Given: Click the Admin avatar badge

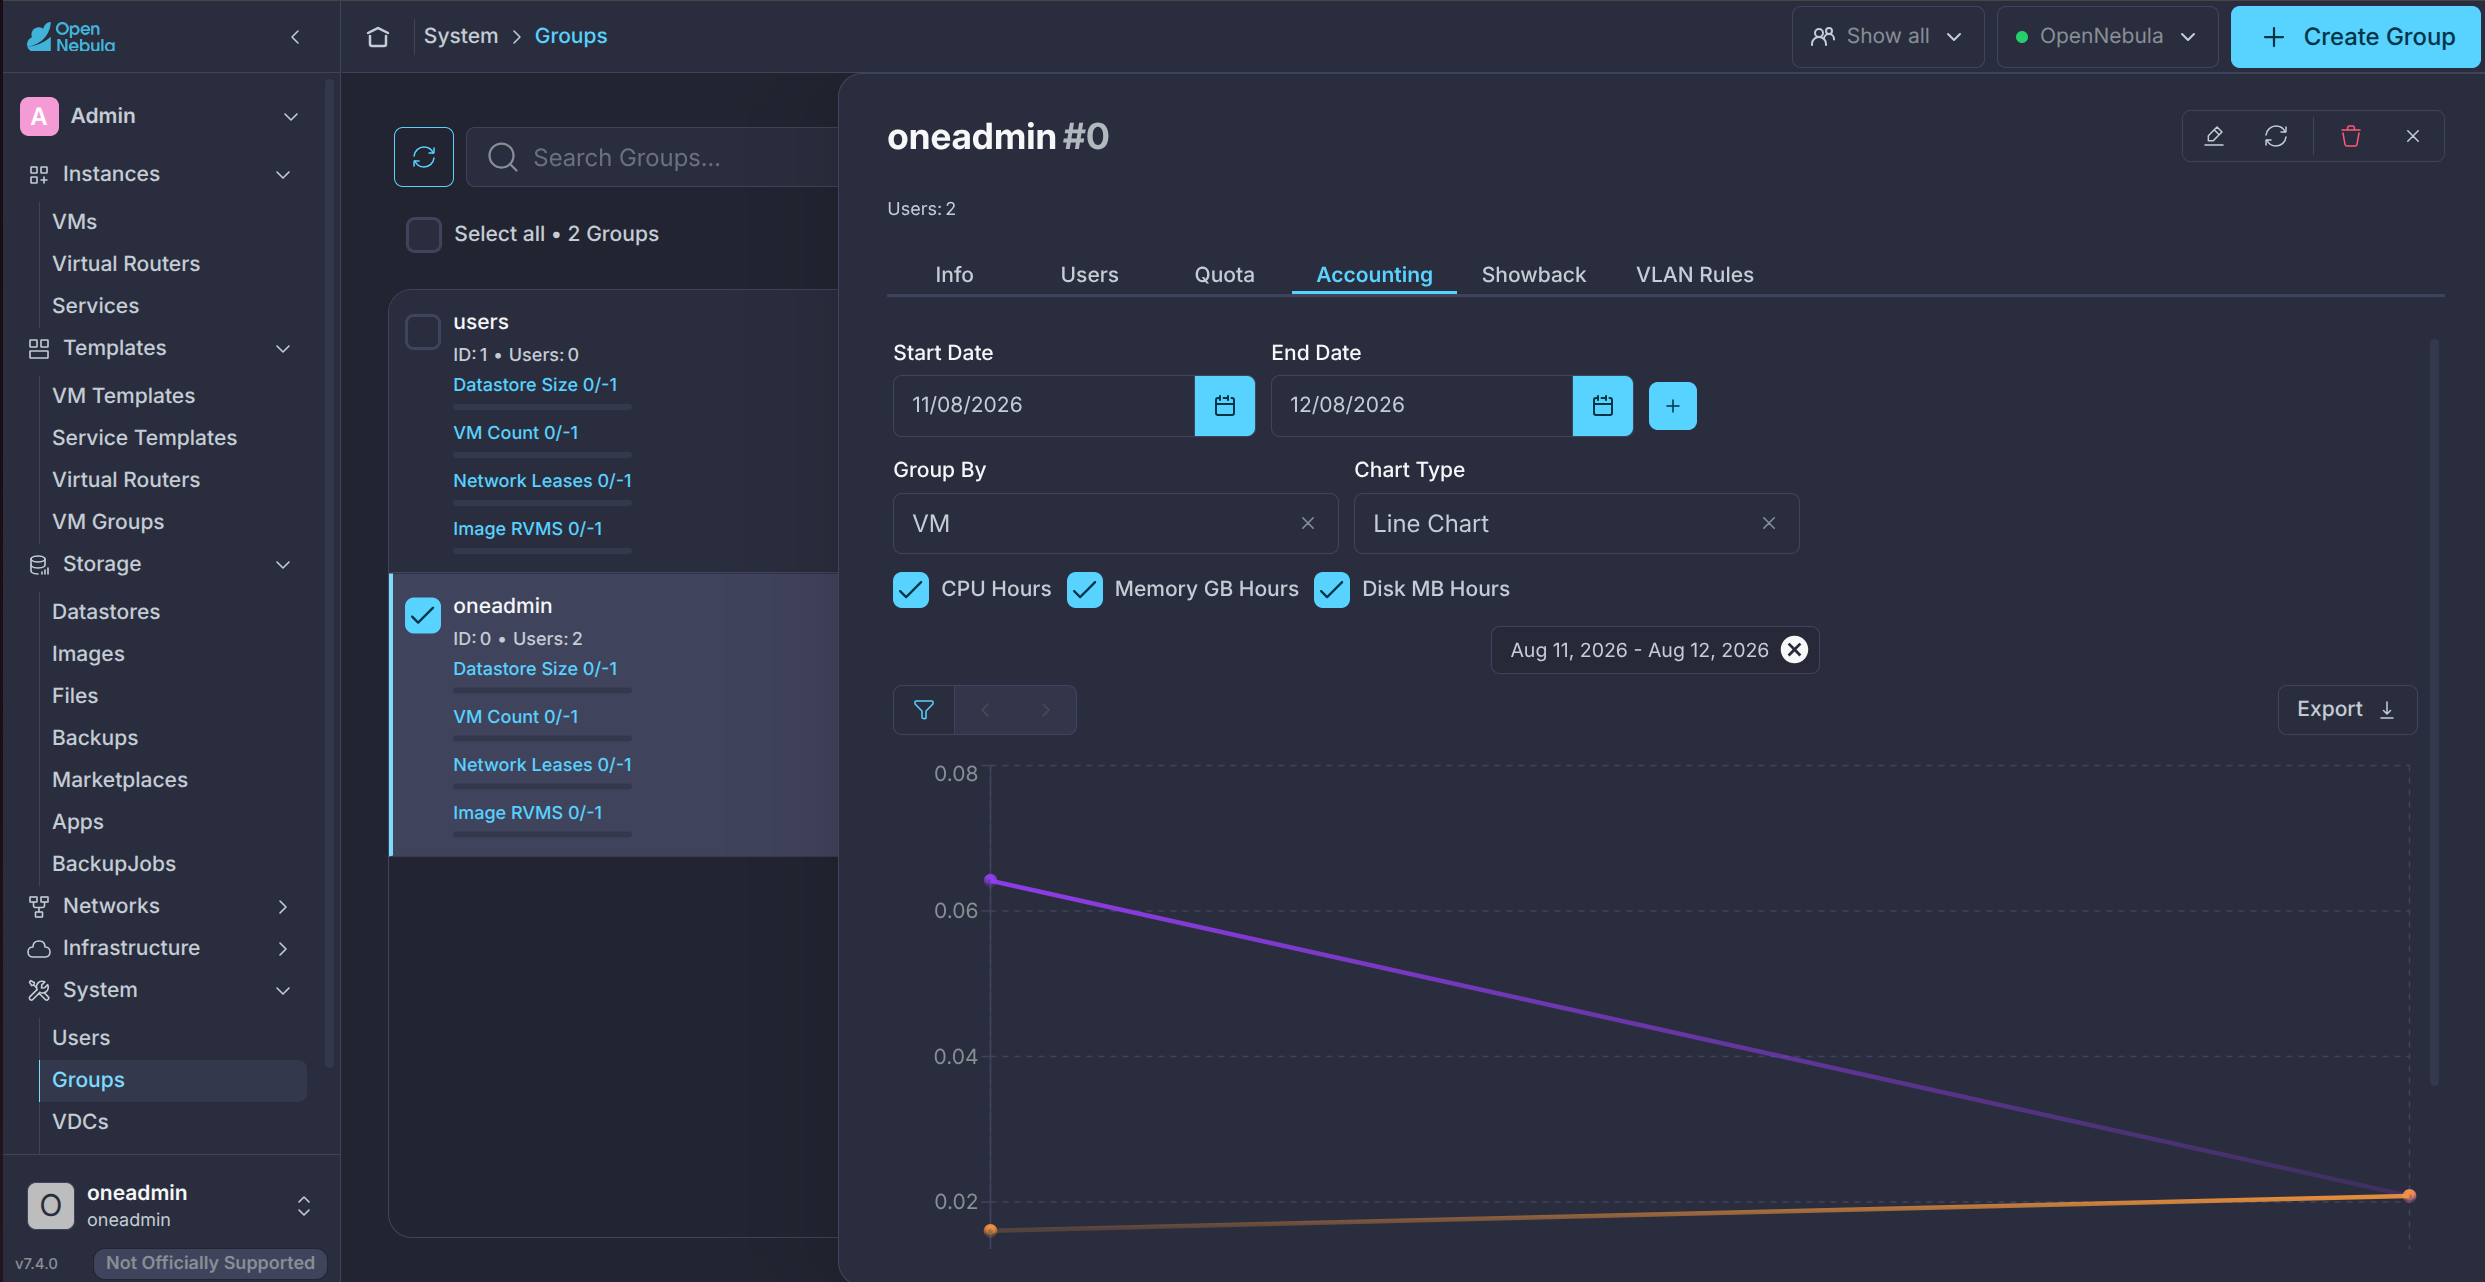Looking at the screenshot, I should tap(39, 116).
